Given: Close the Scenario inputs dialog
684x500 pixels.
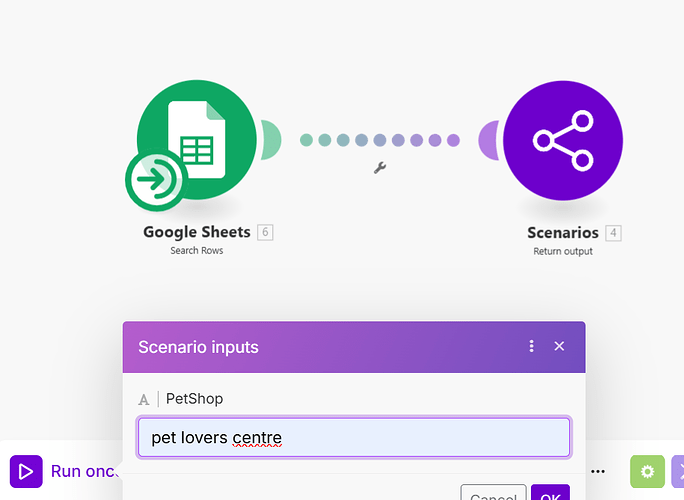Looking at the screenshot, I should (x=559, y=346).
